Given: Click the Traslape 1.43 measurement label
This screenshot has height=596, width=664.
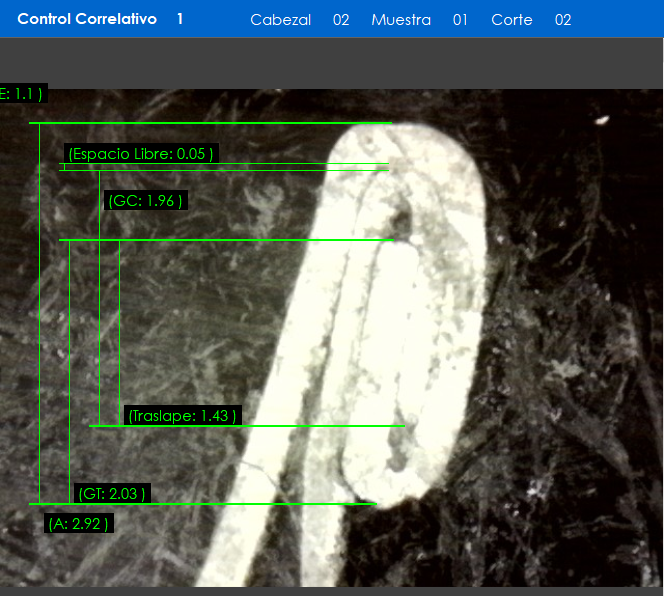Looking at the screenshot, I should pos(182,415).
